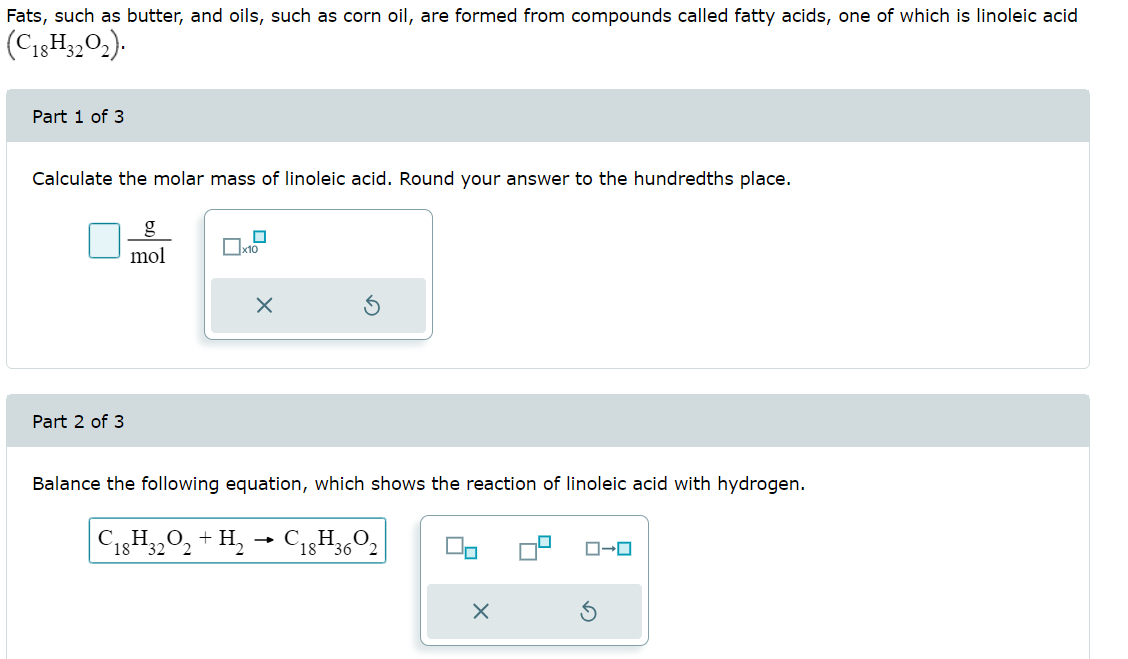Click the highlighted subscript square in Part 2

tap(471, 552)
